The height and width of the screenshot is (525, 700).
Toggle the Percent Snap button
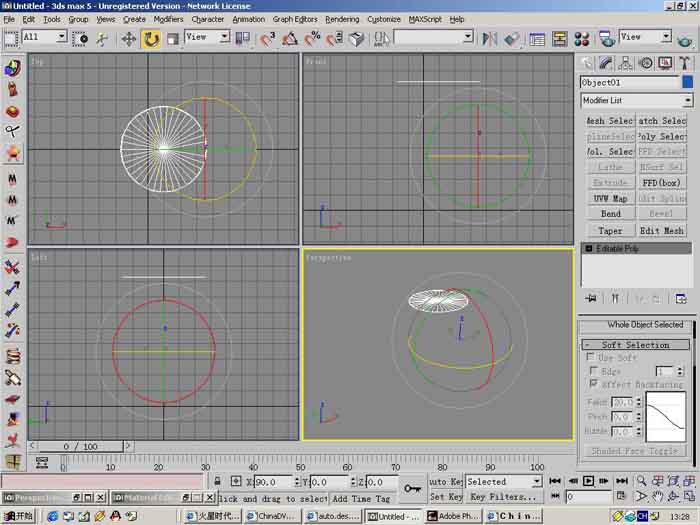(312, 39)
